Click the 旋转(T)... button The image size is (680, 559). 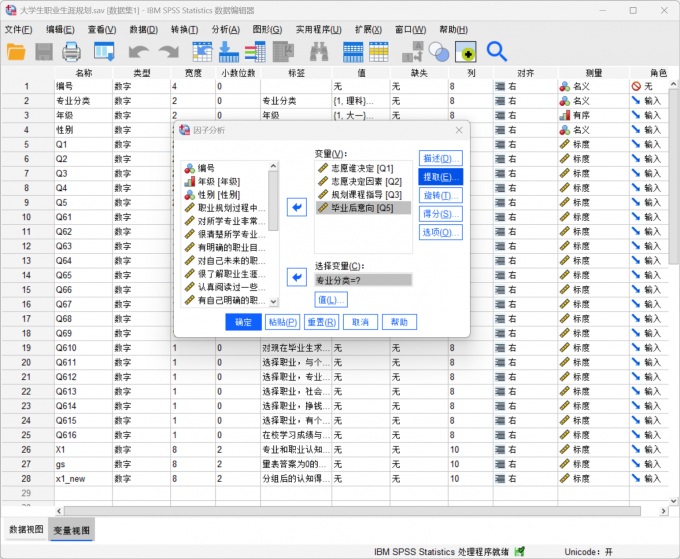tap(441, 196)
